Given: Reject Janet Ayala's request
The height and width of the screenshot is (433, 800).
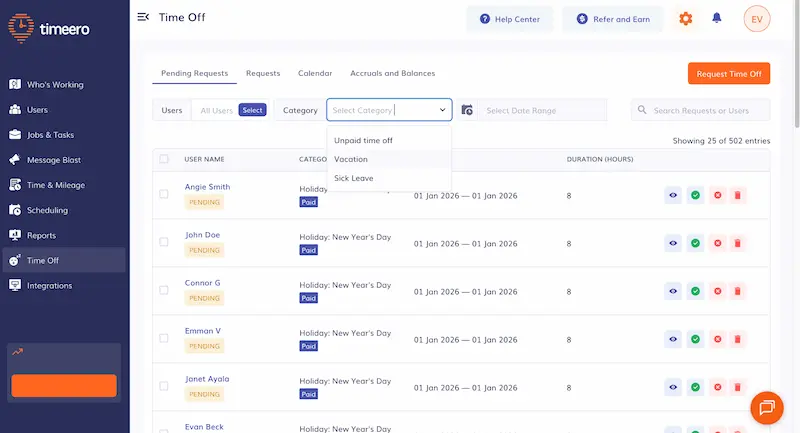Looking at the screenshot, I should [717, 387].
